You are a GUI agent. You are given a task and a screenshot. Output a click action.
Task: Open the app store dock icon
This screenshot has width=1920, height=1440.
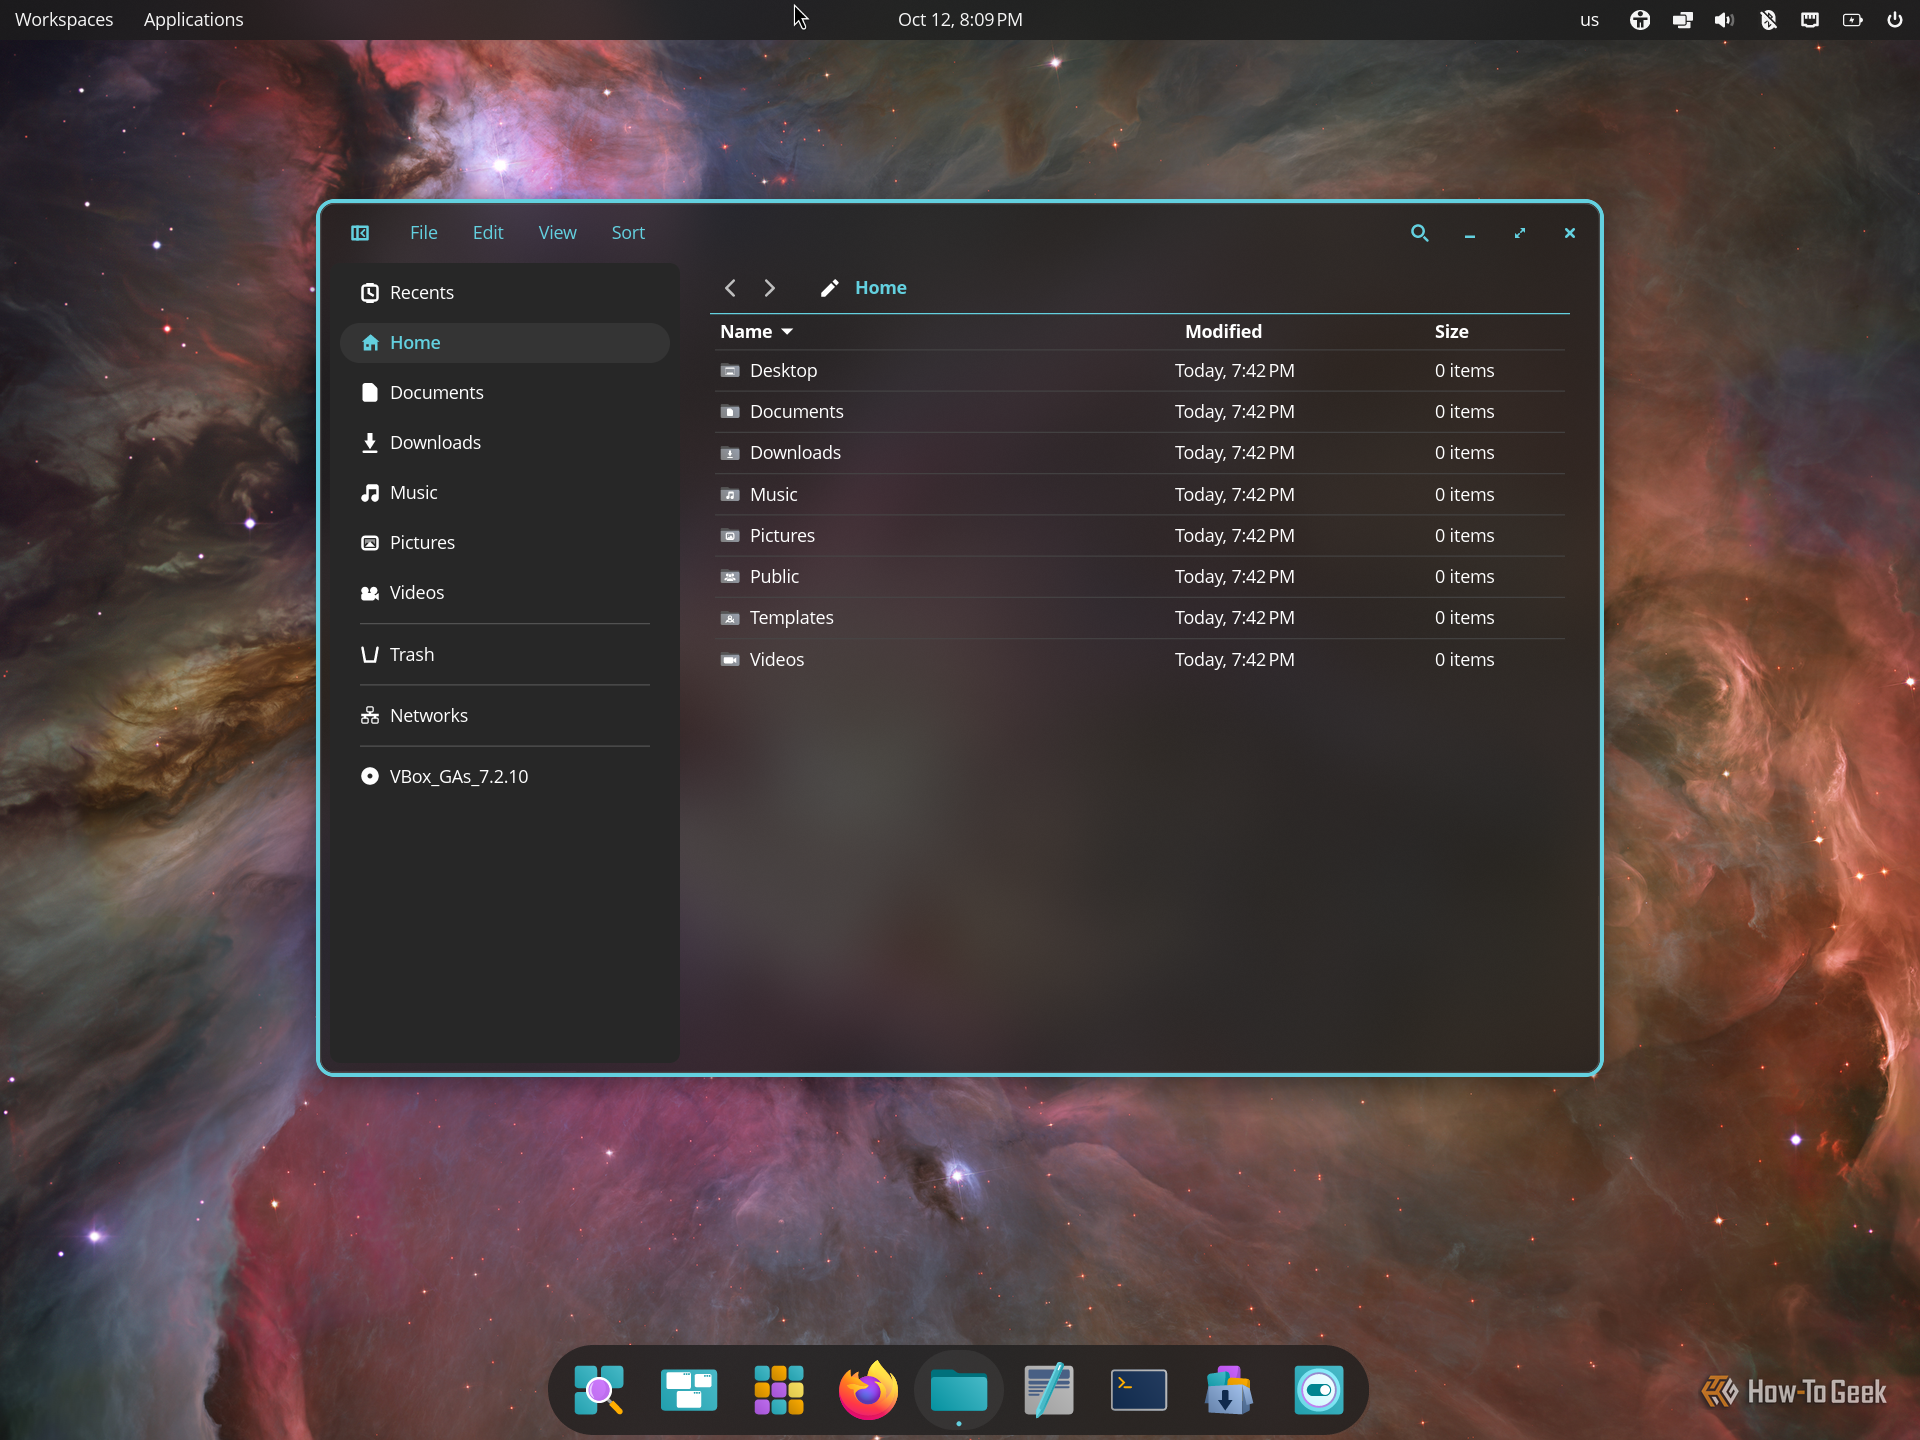(1229, 1390)
